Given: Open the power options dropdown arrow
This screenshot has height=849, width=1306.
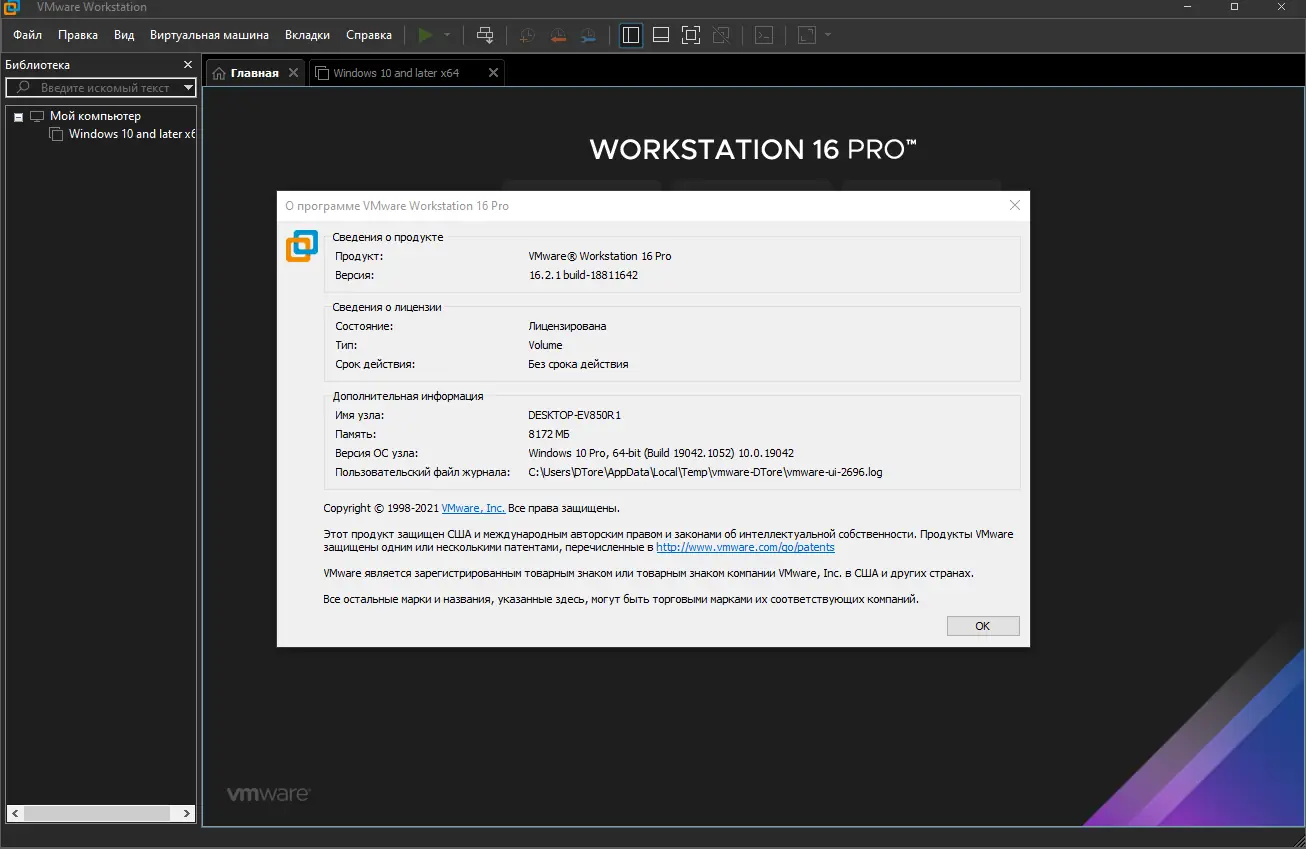Looking at the screenshot, I should (x=446, y=35).
